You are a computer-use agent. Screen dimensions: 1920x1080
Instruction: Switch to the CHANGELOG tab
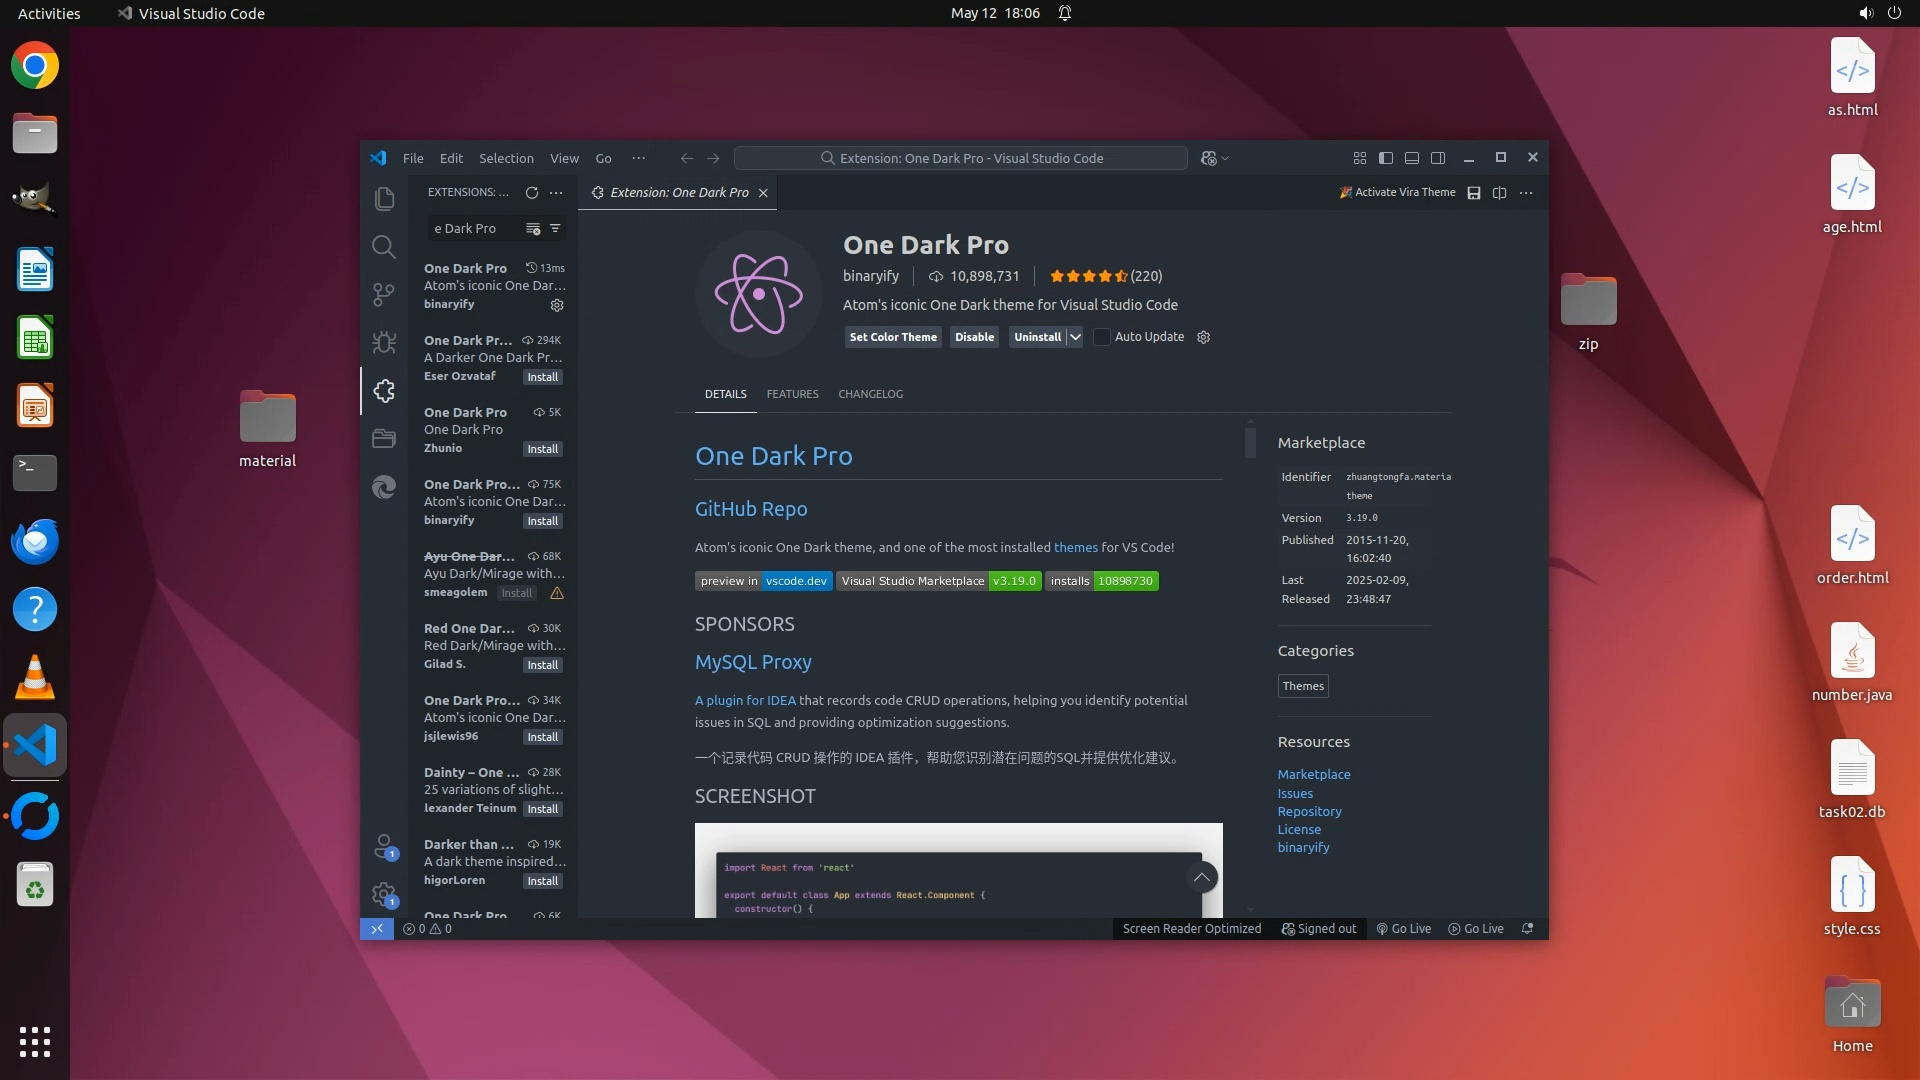click(870, 394)
